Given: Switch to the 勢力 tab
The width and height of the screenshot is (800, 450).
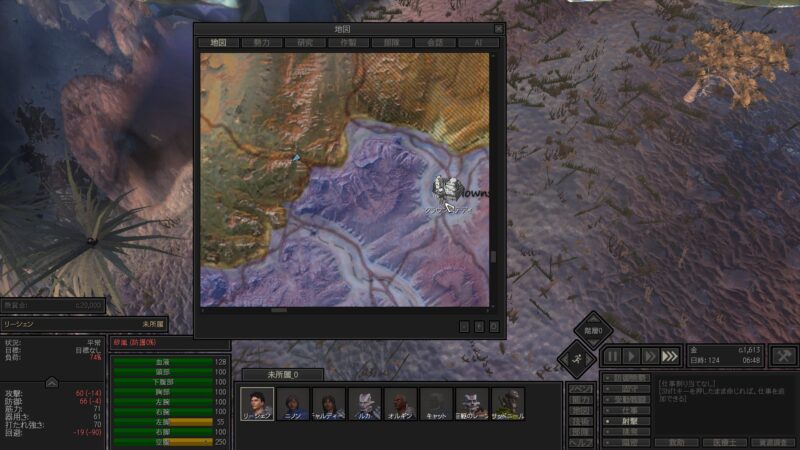Looking at the screenshot, I should click(262, 43).
